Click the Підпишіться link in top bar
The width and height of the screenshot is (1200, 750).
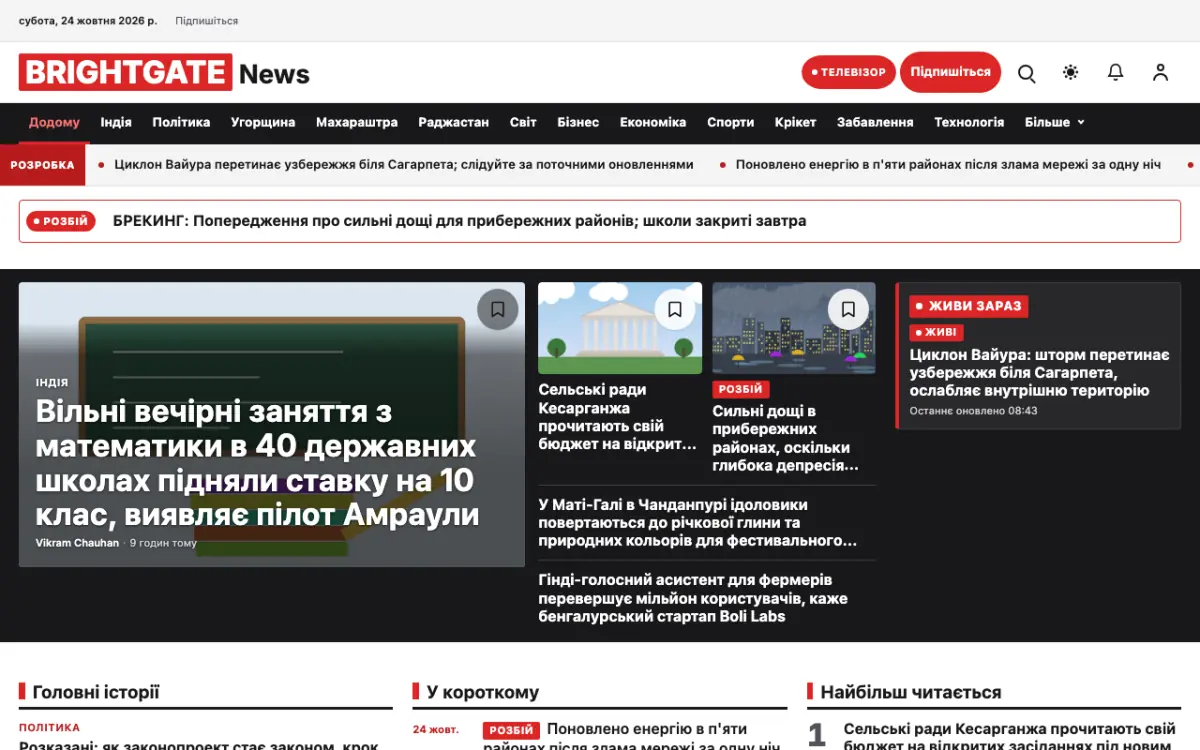pyautogui.click(x=207, y=20)
